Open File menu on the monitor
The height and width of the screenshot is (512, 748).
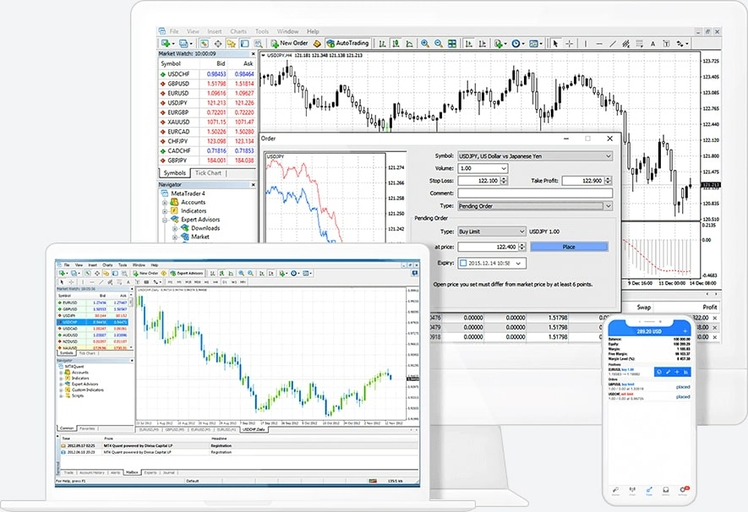click(x=174, y=31)
